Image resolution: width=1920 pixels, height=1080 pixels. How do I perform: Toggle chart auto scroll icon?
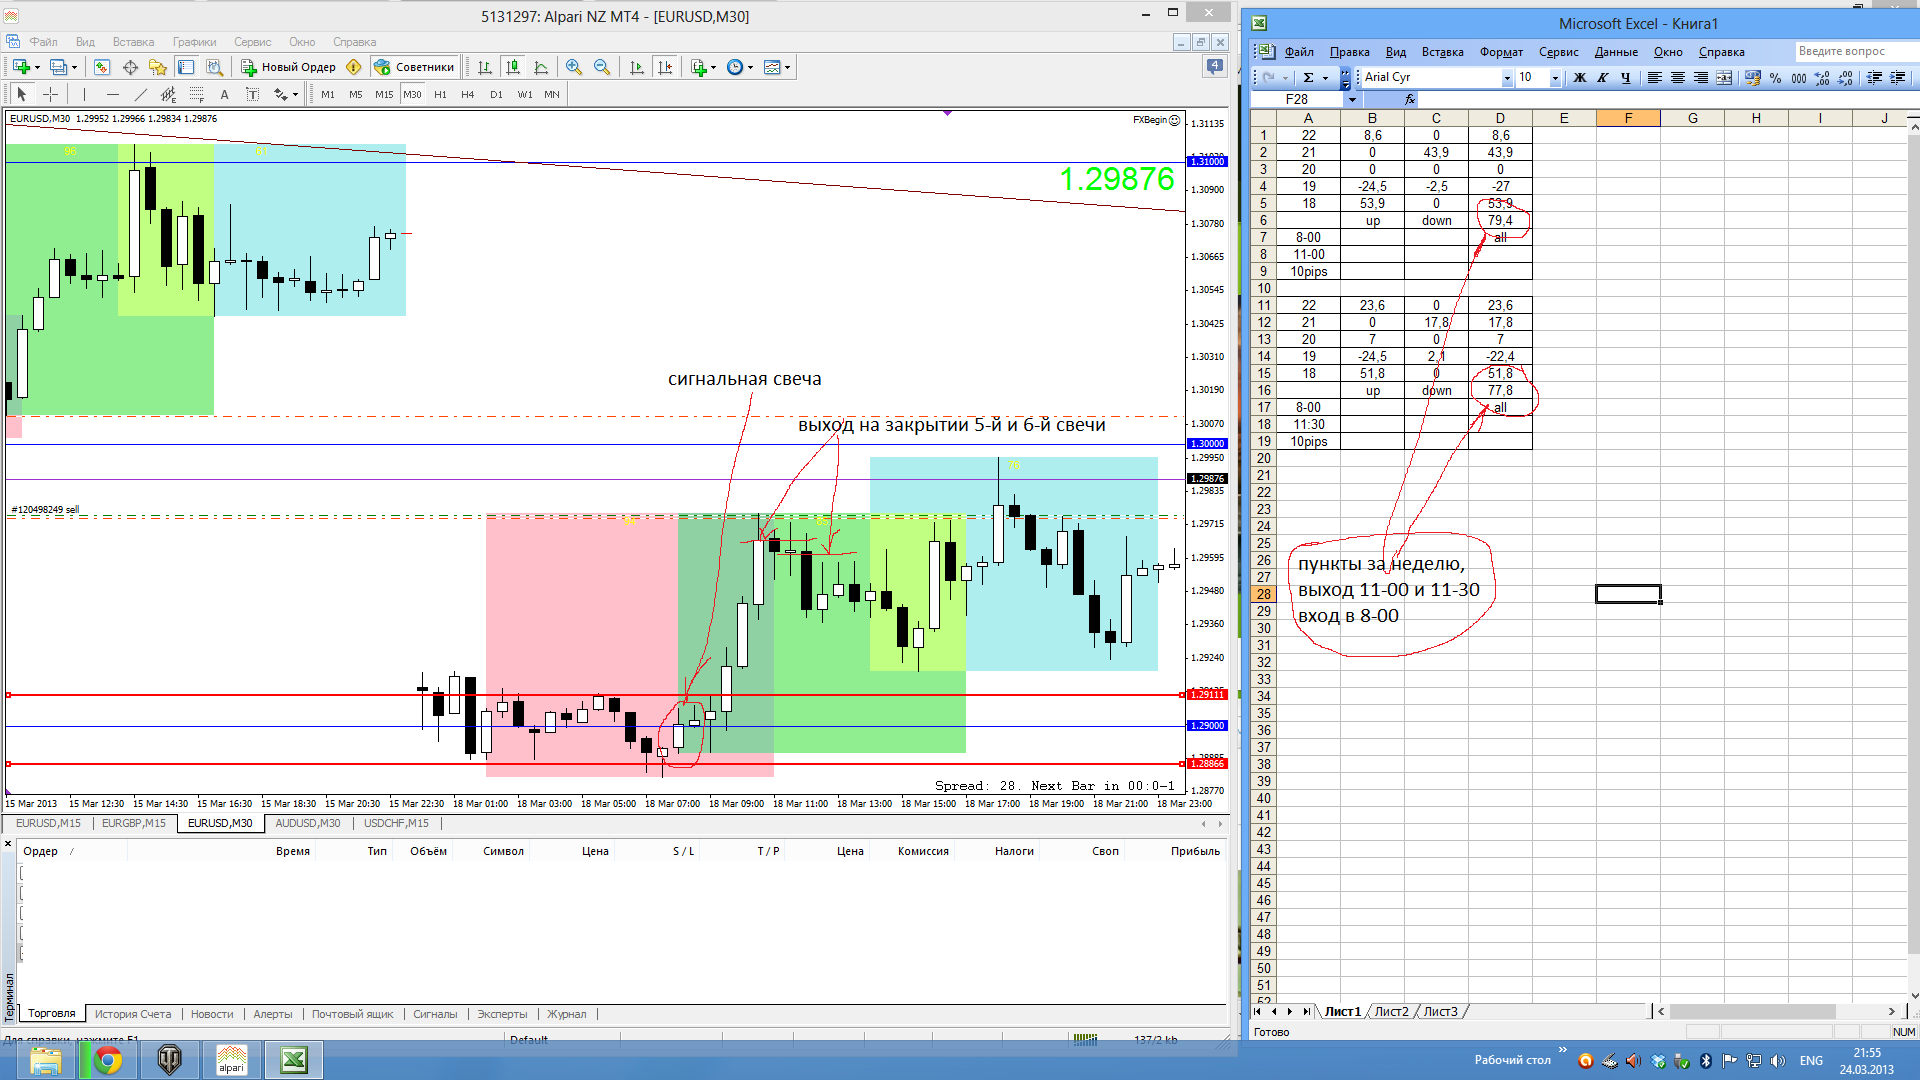point(637,67)
